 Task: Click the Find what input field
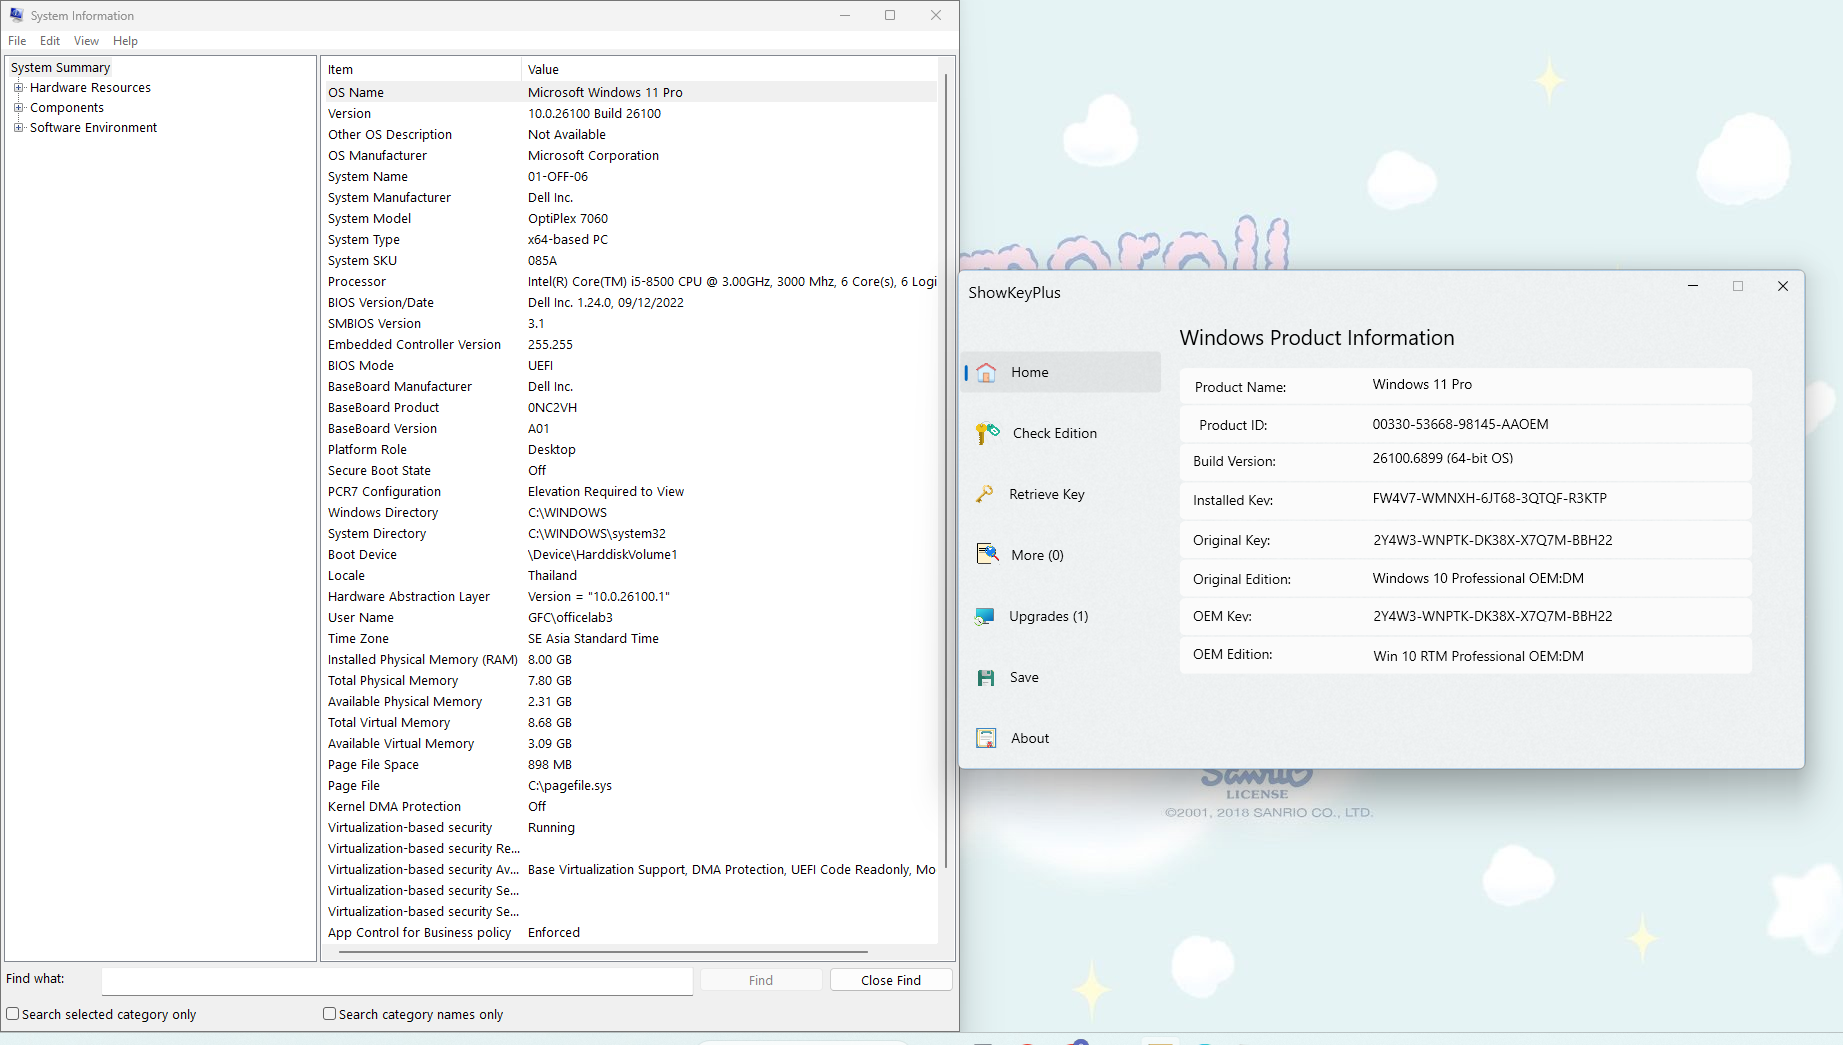[397, 980]
